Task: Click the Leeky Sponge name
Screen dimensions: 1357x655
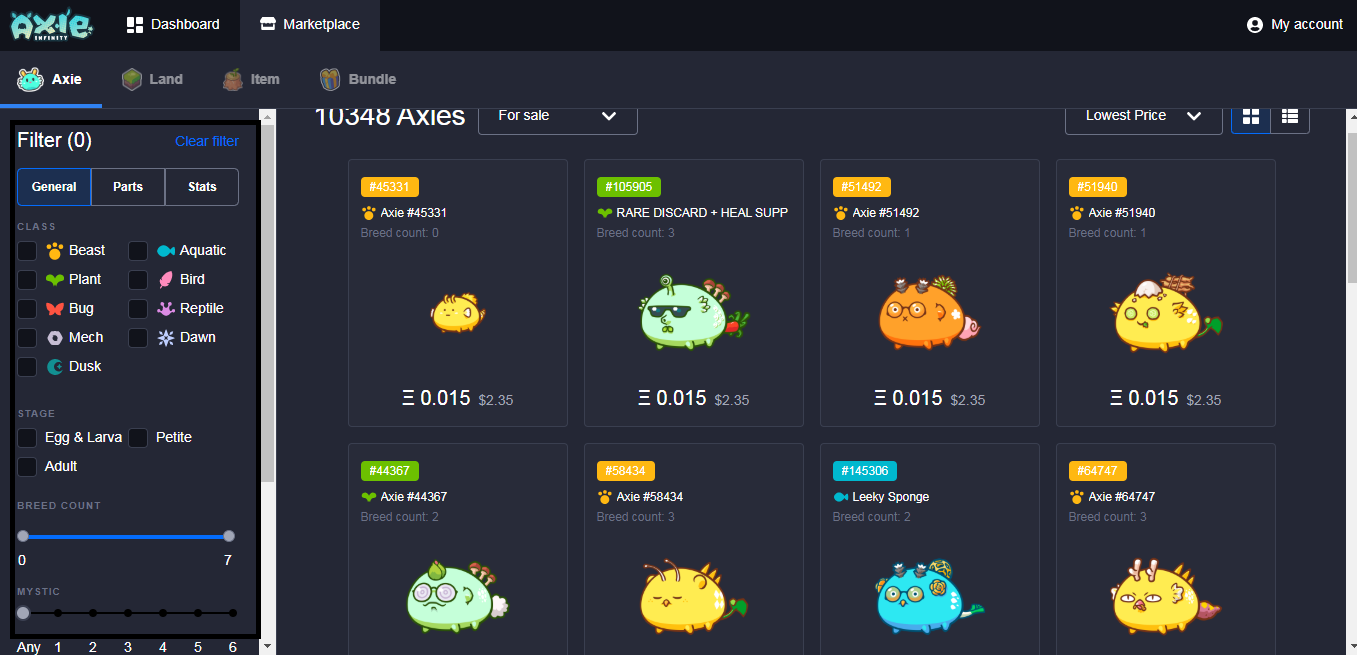Action: pyautogui.click(x=891, y=497)
